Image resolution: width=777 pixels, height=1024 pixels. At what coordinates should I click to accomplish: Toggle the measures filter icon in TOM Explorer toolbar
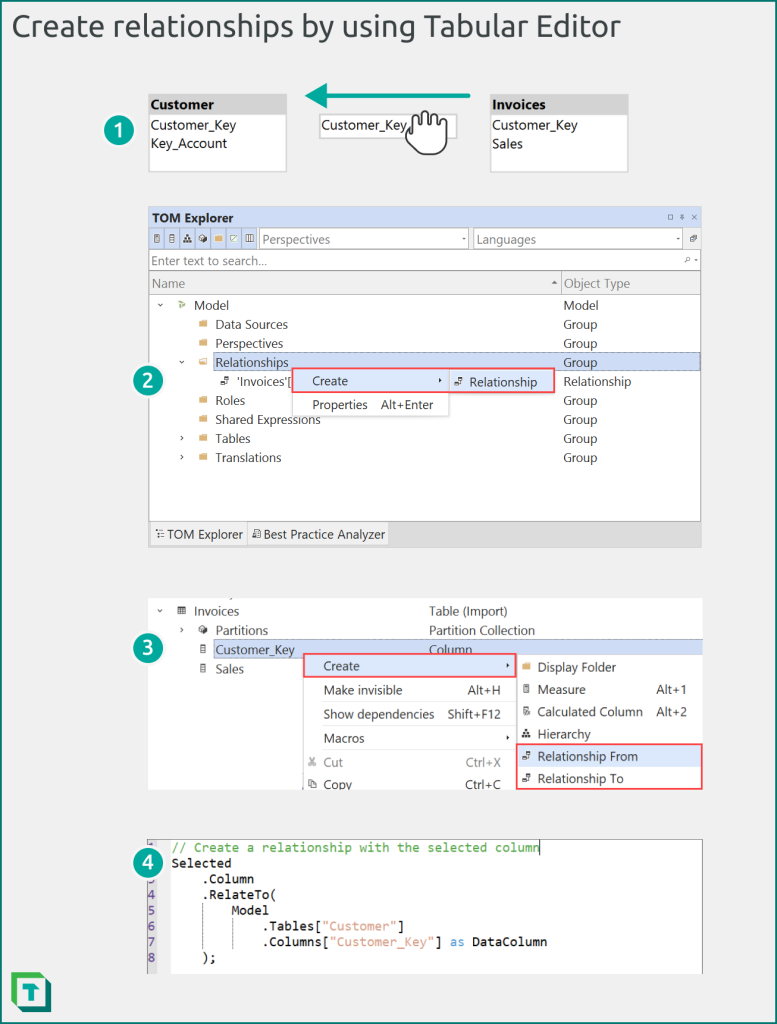[157, 239]
